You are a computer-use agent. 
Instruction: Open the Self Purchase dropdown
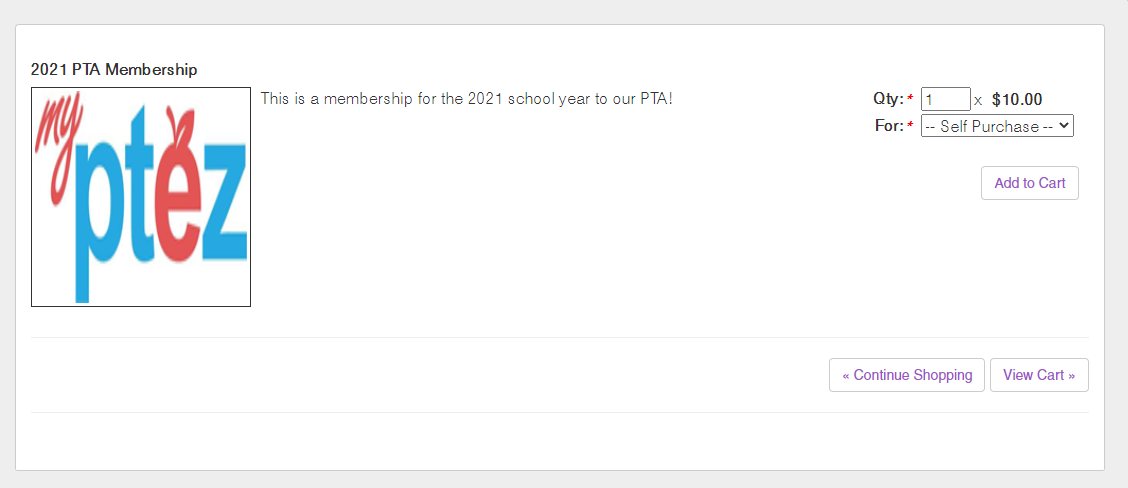click(990, 127)
